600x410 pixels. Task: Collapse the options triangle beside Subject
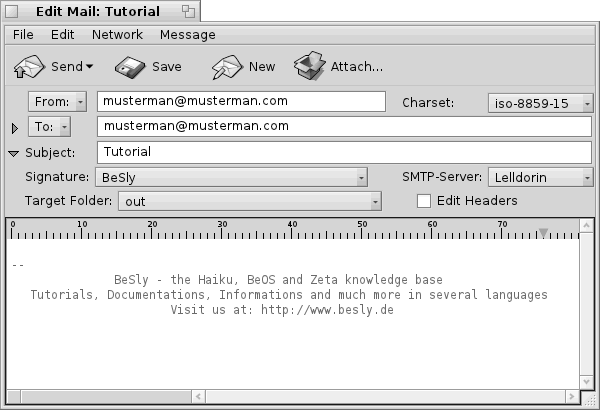coord(14,153)
